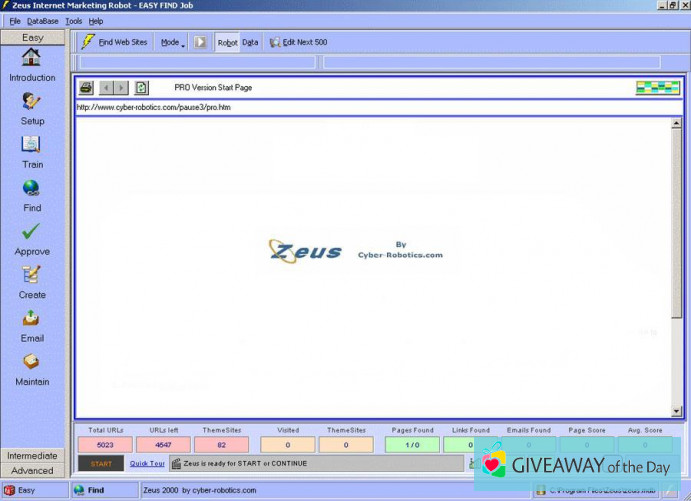Open the DataBase menu
691x501 pixels.
click(42, 21)
